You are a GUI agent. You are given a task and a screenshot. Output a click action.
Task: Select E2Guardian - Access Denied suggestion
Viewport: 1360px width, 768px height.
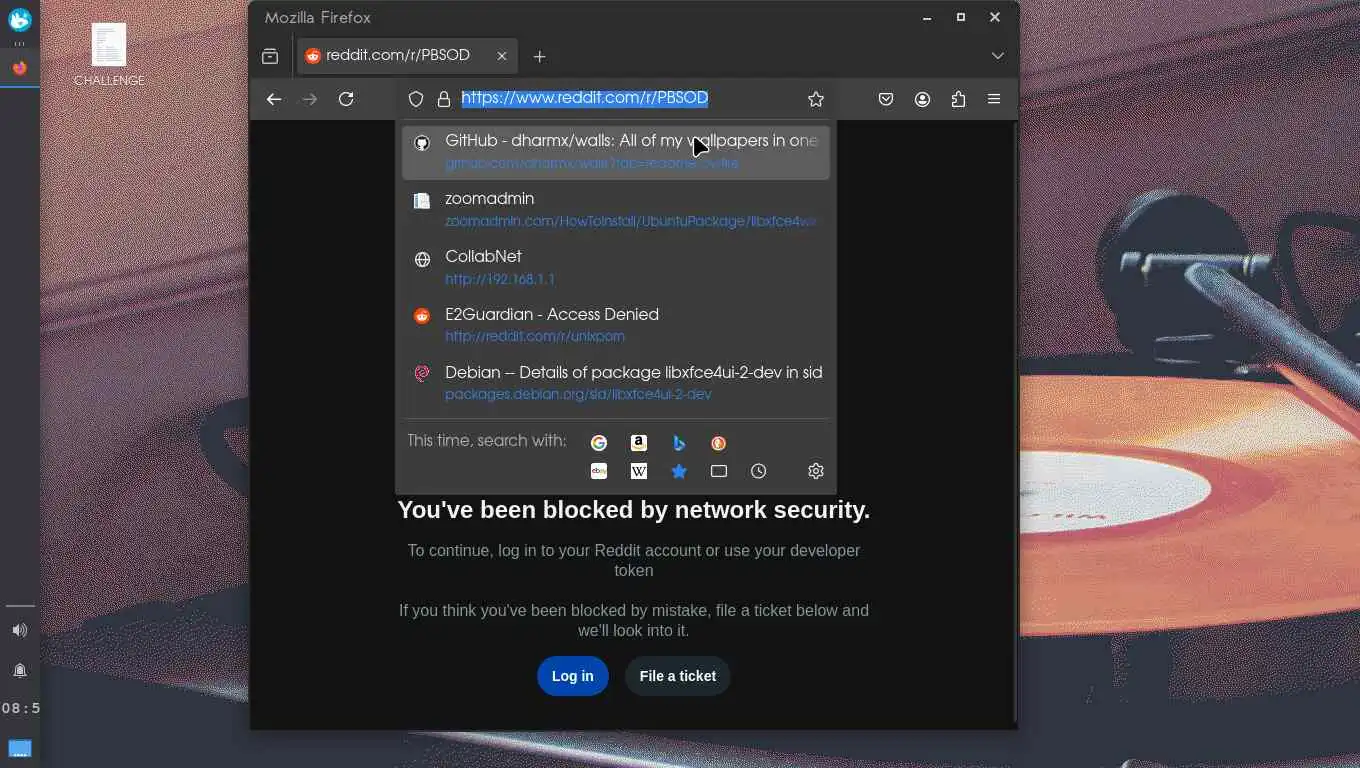tap(616, 325)
